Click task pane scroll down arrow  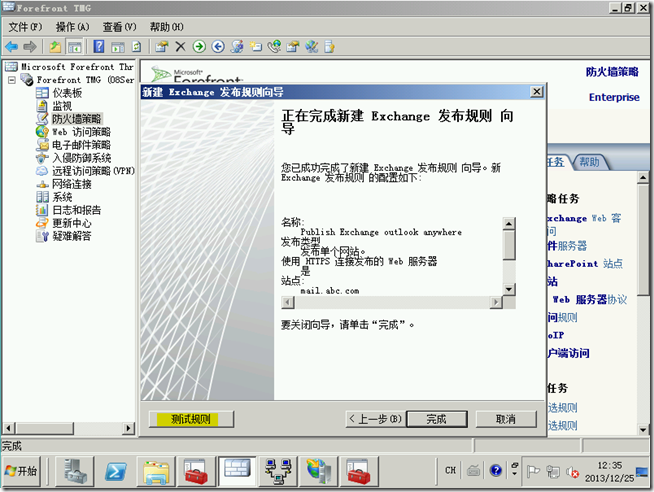pos(643,429)
